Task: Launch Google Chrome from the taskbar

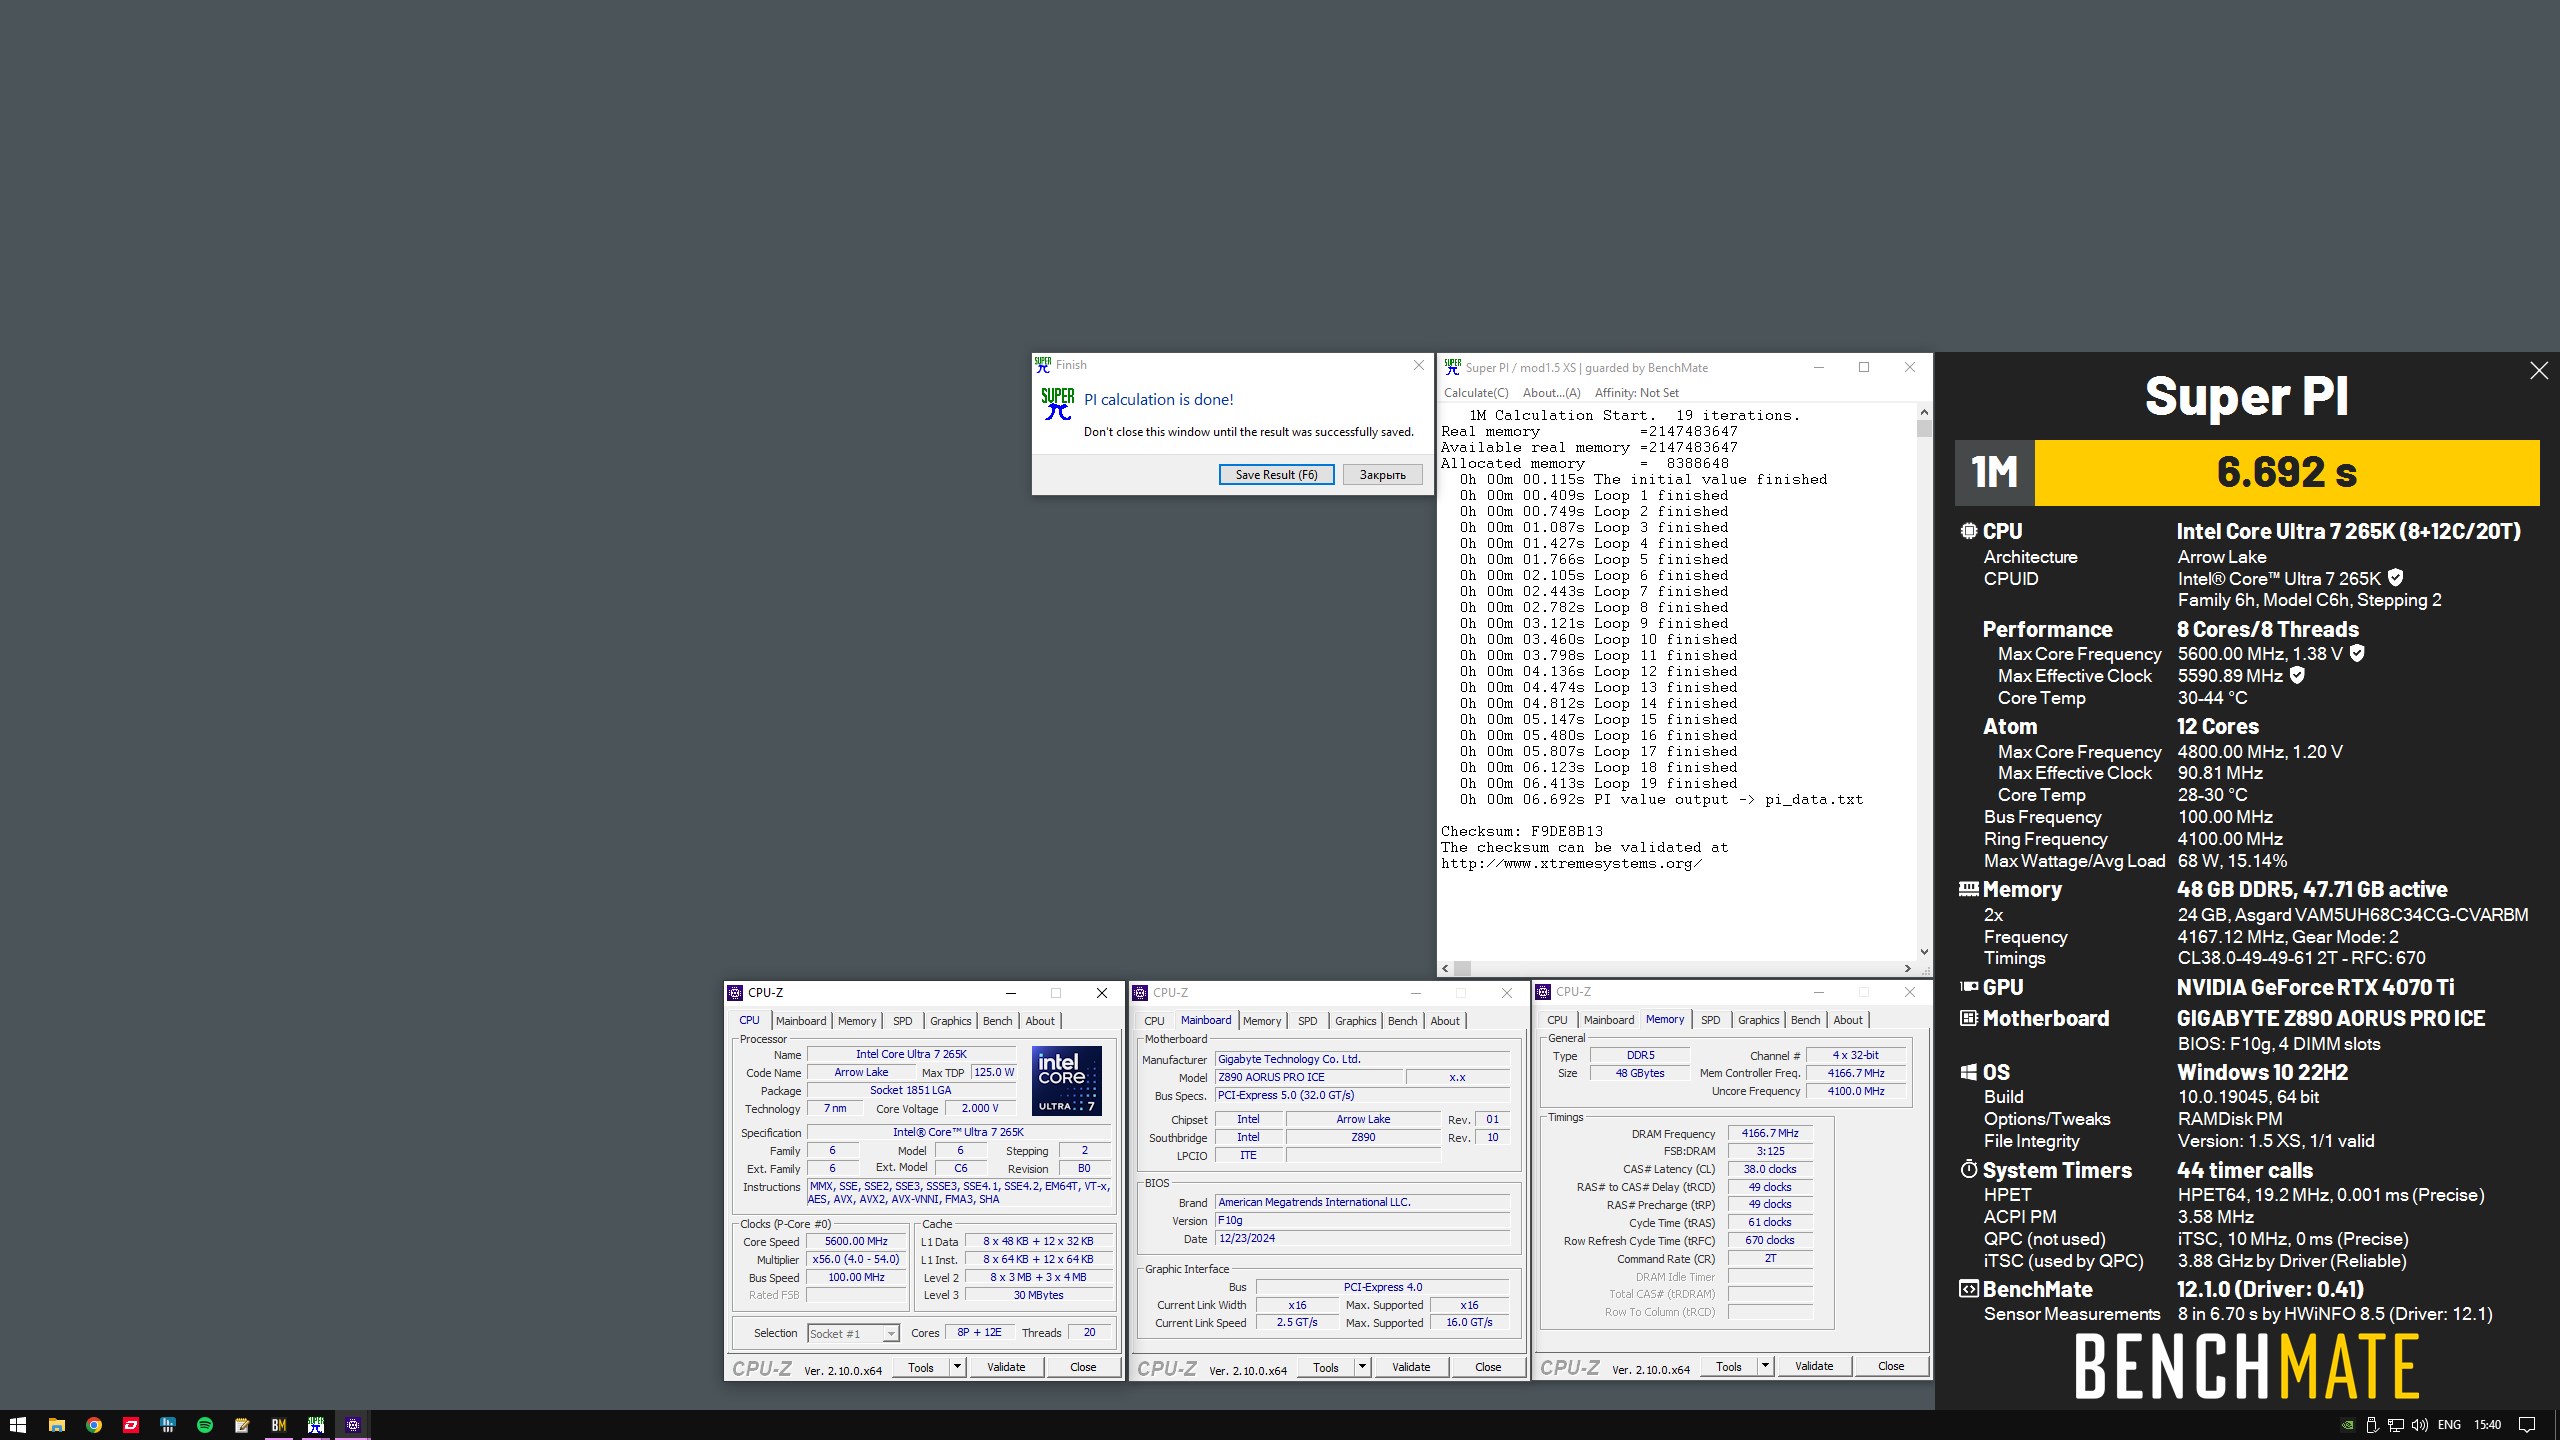Action: click(94, 1425)
